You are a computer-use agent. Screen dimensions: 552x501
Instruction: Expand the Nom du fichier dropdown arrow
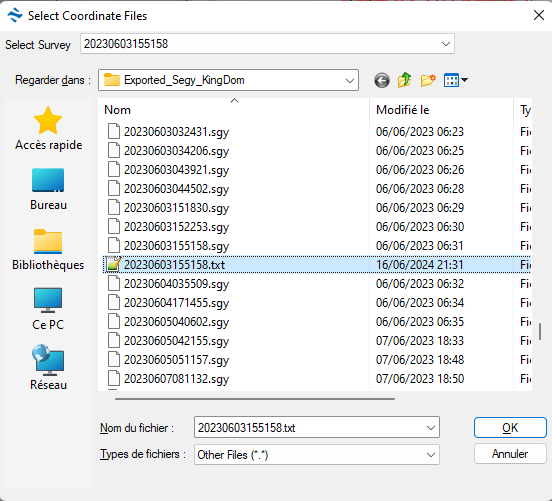point(431,428)
